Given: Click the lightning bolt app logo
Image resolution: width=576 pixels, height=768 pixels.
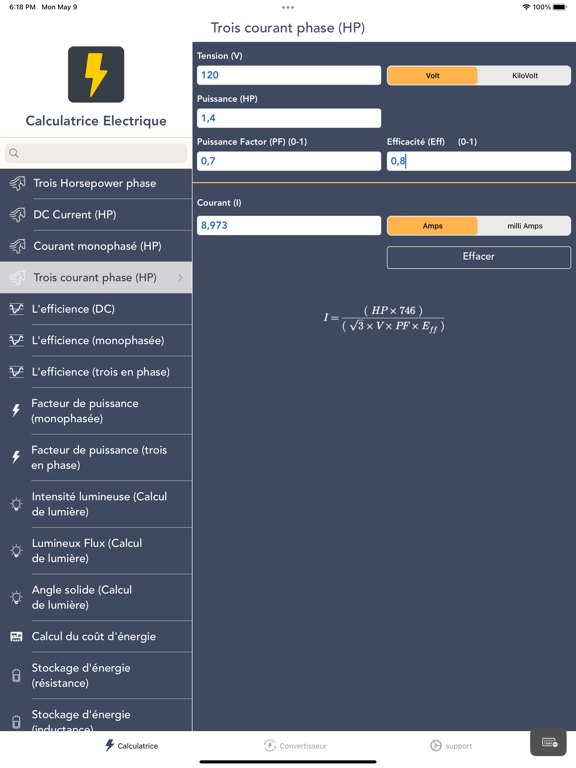Looking at the screenshot, I should tap(96, 74).
